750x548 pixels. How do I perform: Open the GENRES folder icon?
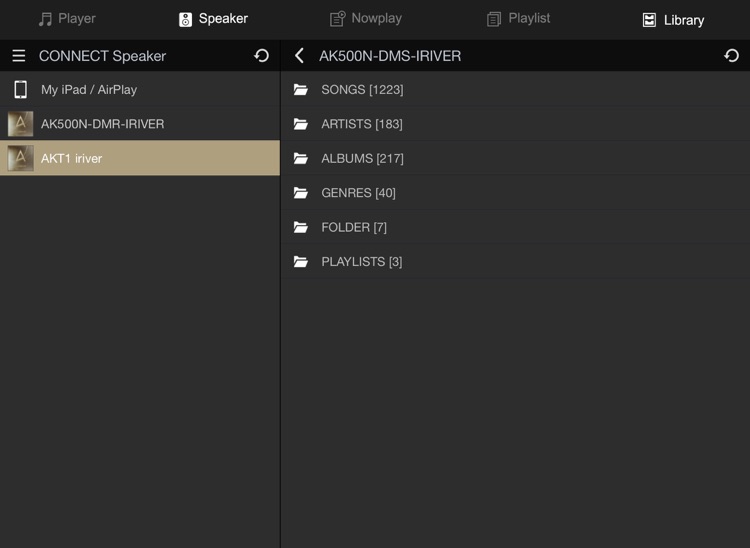click(301, 193)
